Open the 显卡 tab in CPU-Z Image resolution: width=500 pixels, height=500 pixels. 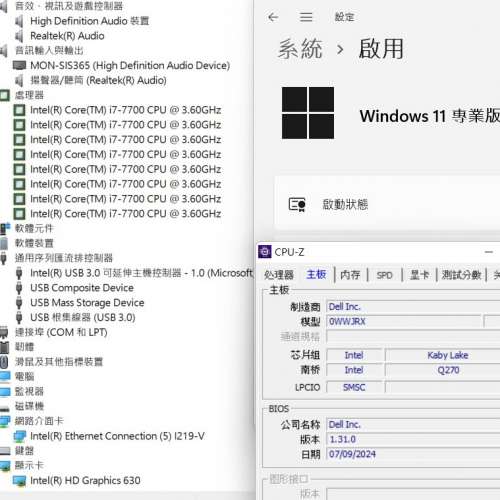tap(419, 275)
